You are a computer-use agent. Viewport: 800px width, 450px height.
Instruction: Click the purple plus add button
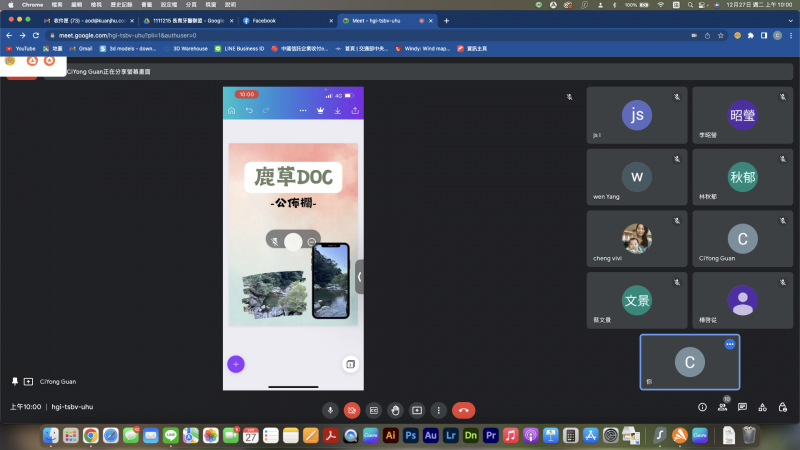(x=236, y=364)
